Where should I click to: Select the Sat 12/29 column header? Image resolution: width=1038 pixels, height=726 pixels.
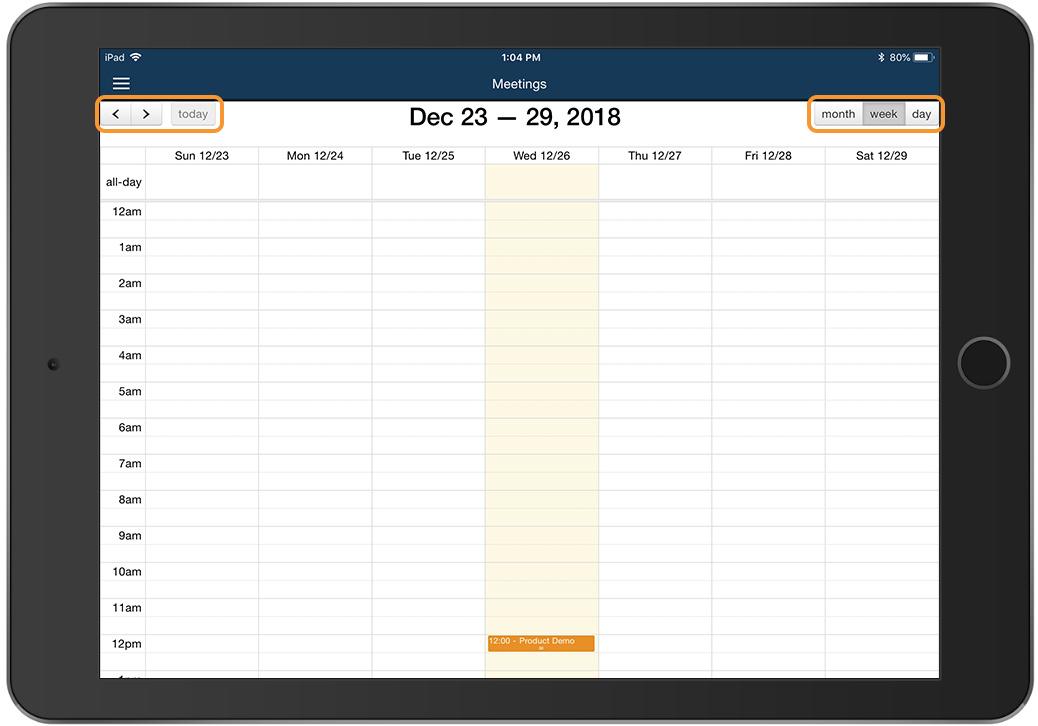pos(882,156)
